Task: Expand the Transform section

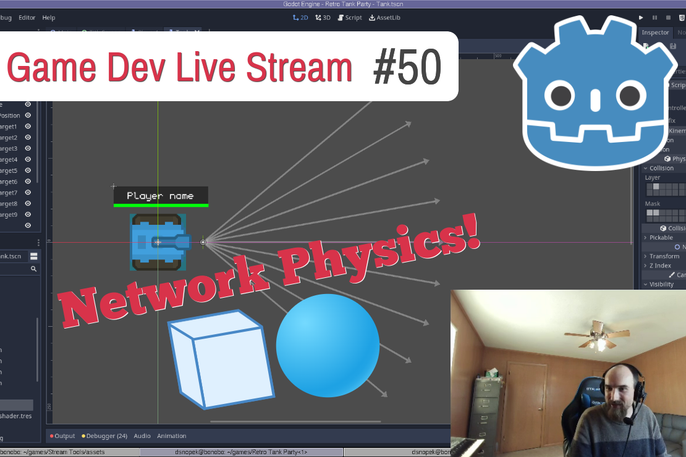Action: pyautogui.click(x=663, y=256)
